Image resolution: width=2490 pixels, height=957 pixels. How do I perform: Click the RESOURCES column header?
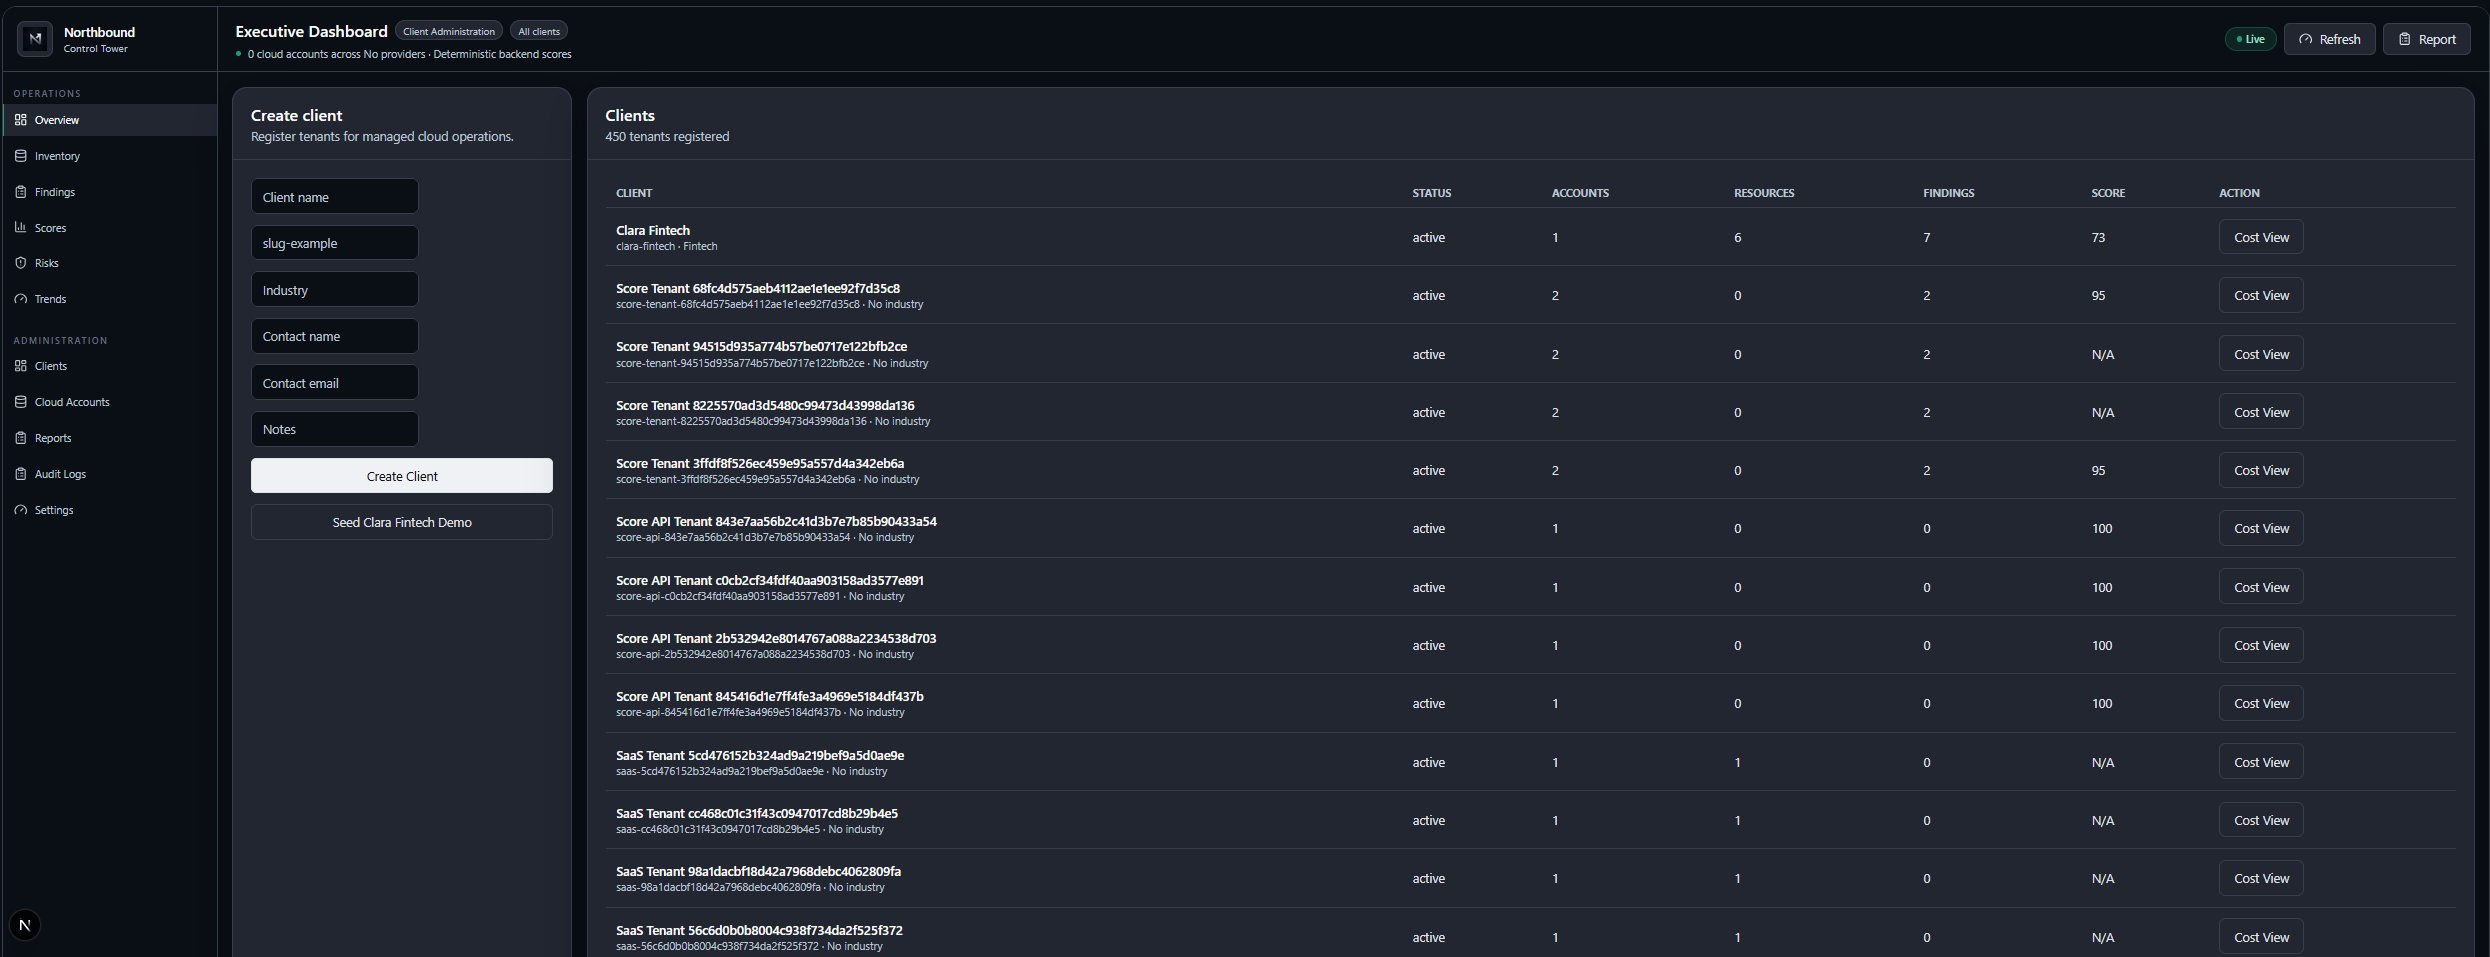[x=1764, y=193]
